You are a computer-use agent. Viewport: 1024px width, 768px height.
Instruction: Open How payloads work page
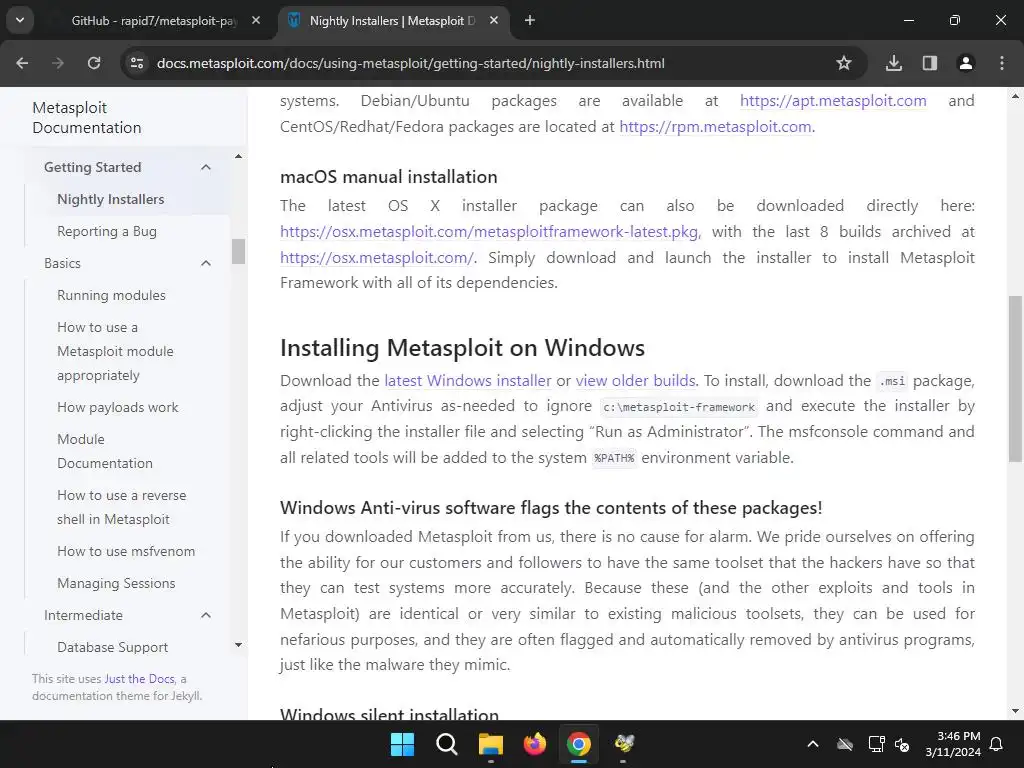click(x=118, y=408)
